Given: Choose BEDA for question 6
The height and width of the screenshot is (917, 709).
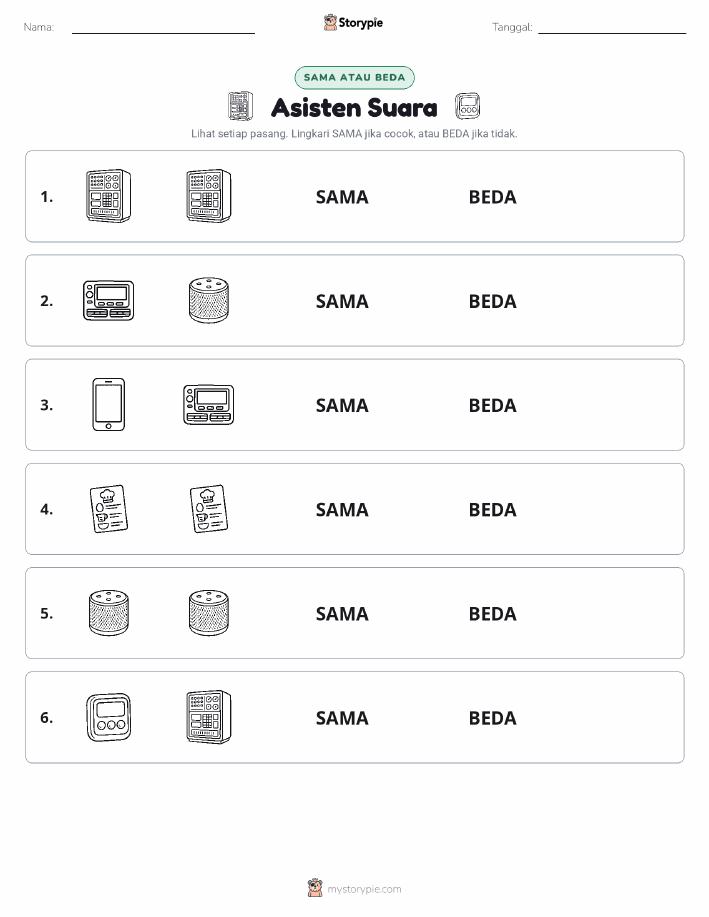Looking at the screenshot, I should click(493, 718).
